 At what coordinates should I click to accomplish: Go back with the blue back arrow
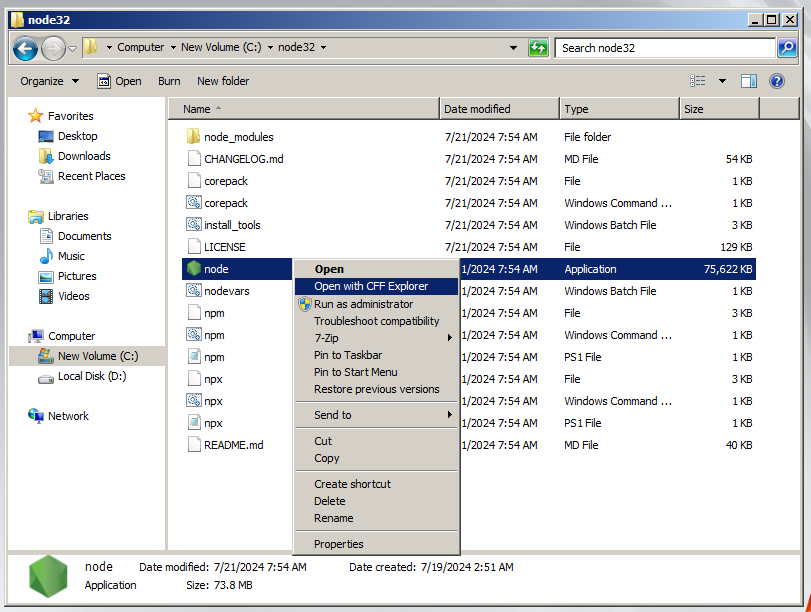(x=25, y=49)
